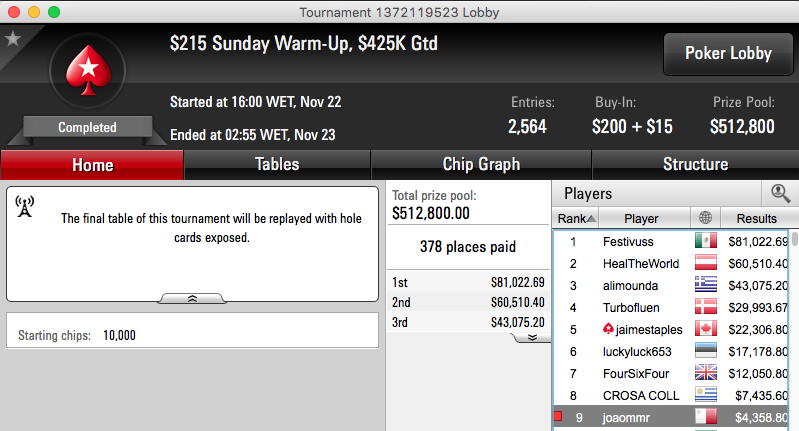Click the globe country column icon

705,218
